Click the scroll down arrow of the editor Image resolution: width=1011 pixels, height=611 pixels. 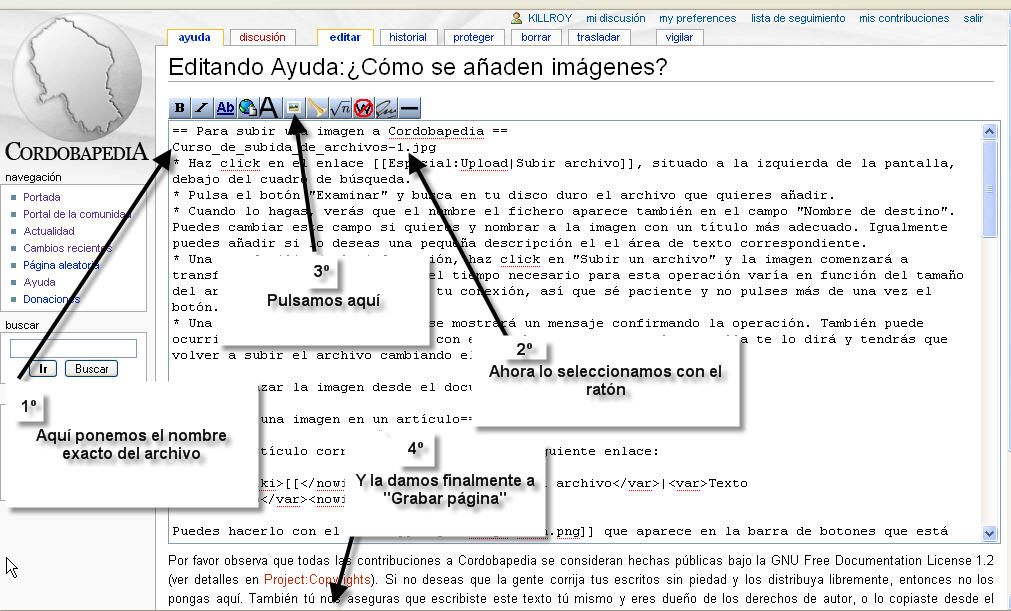coord(990,533)
